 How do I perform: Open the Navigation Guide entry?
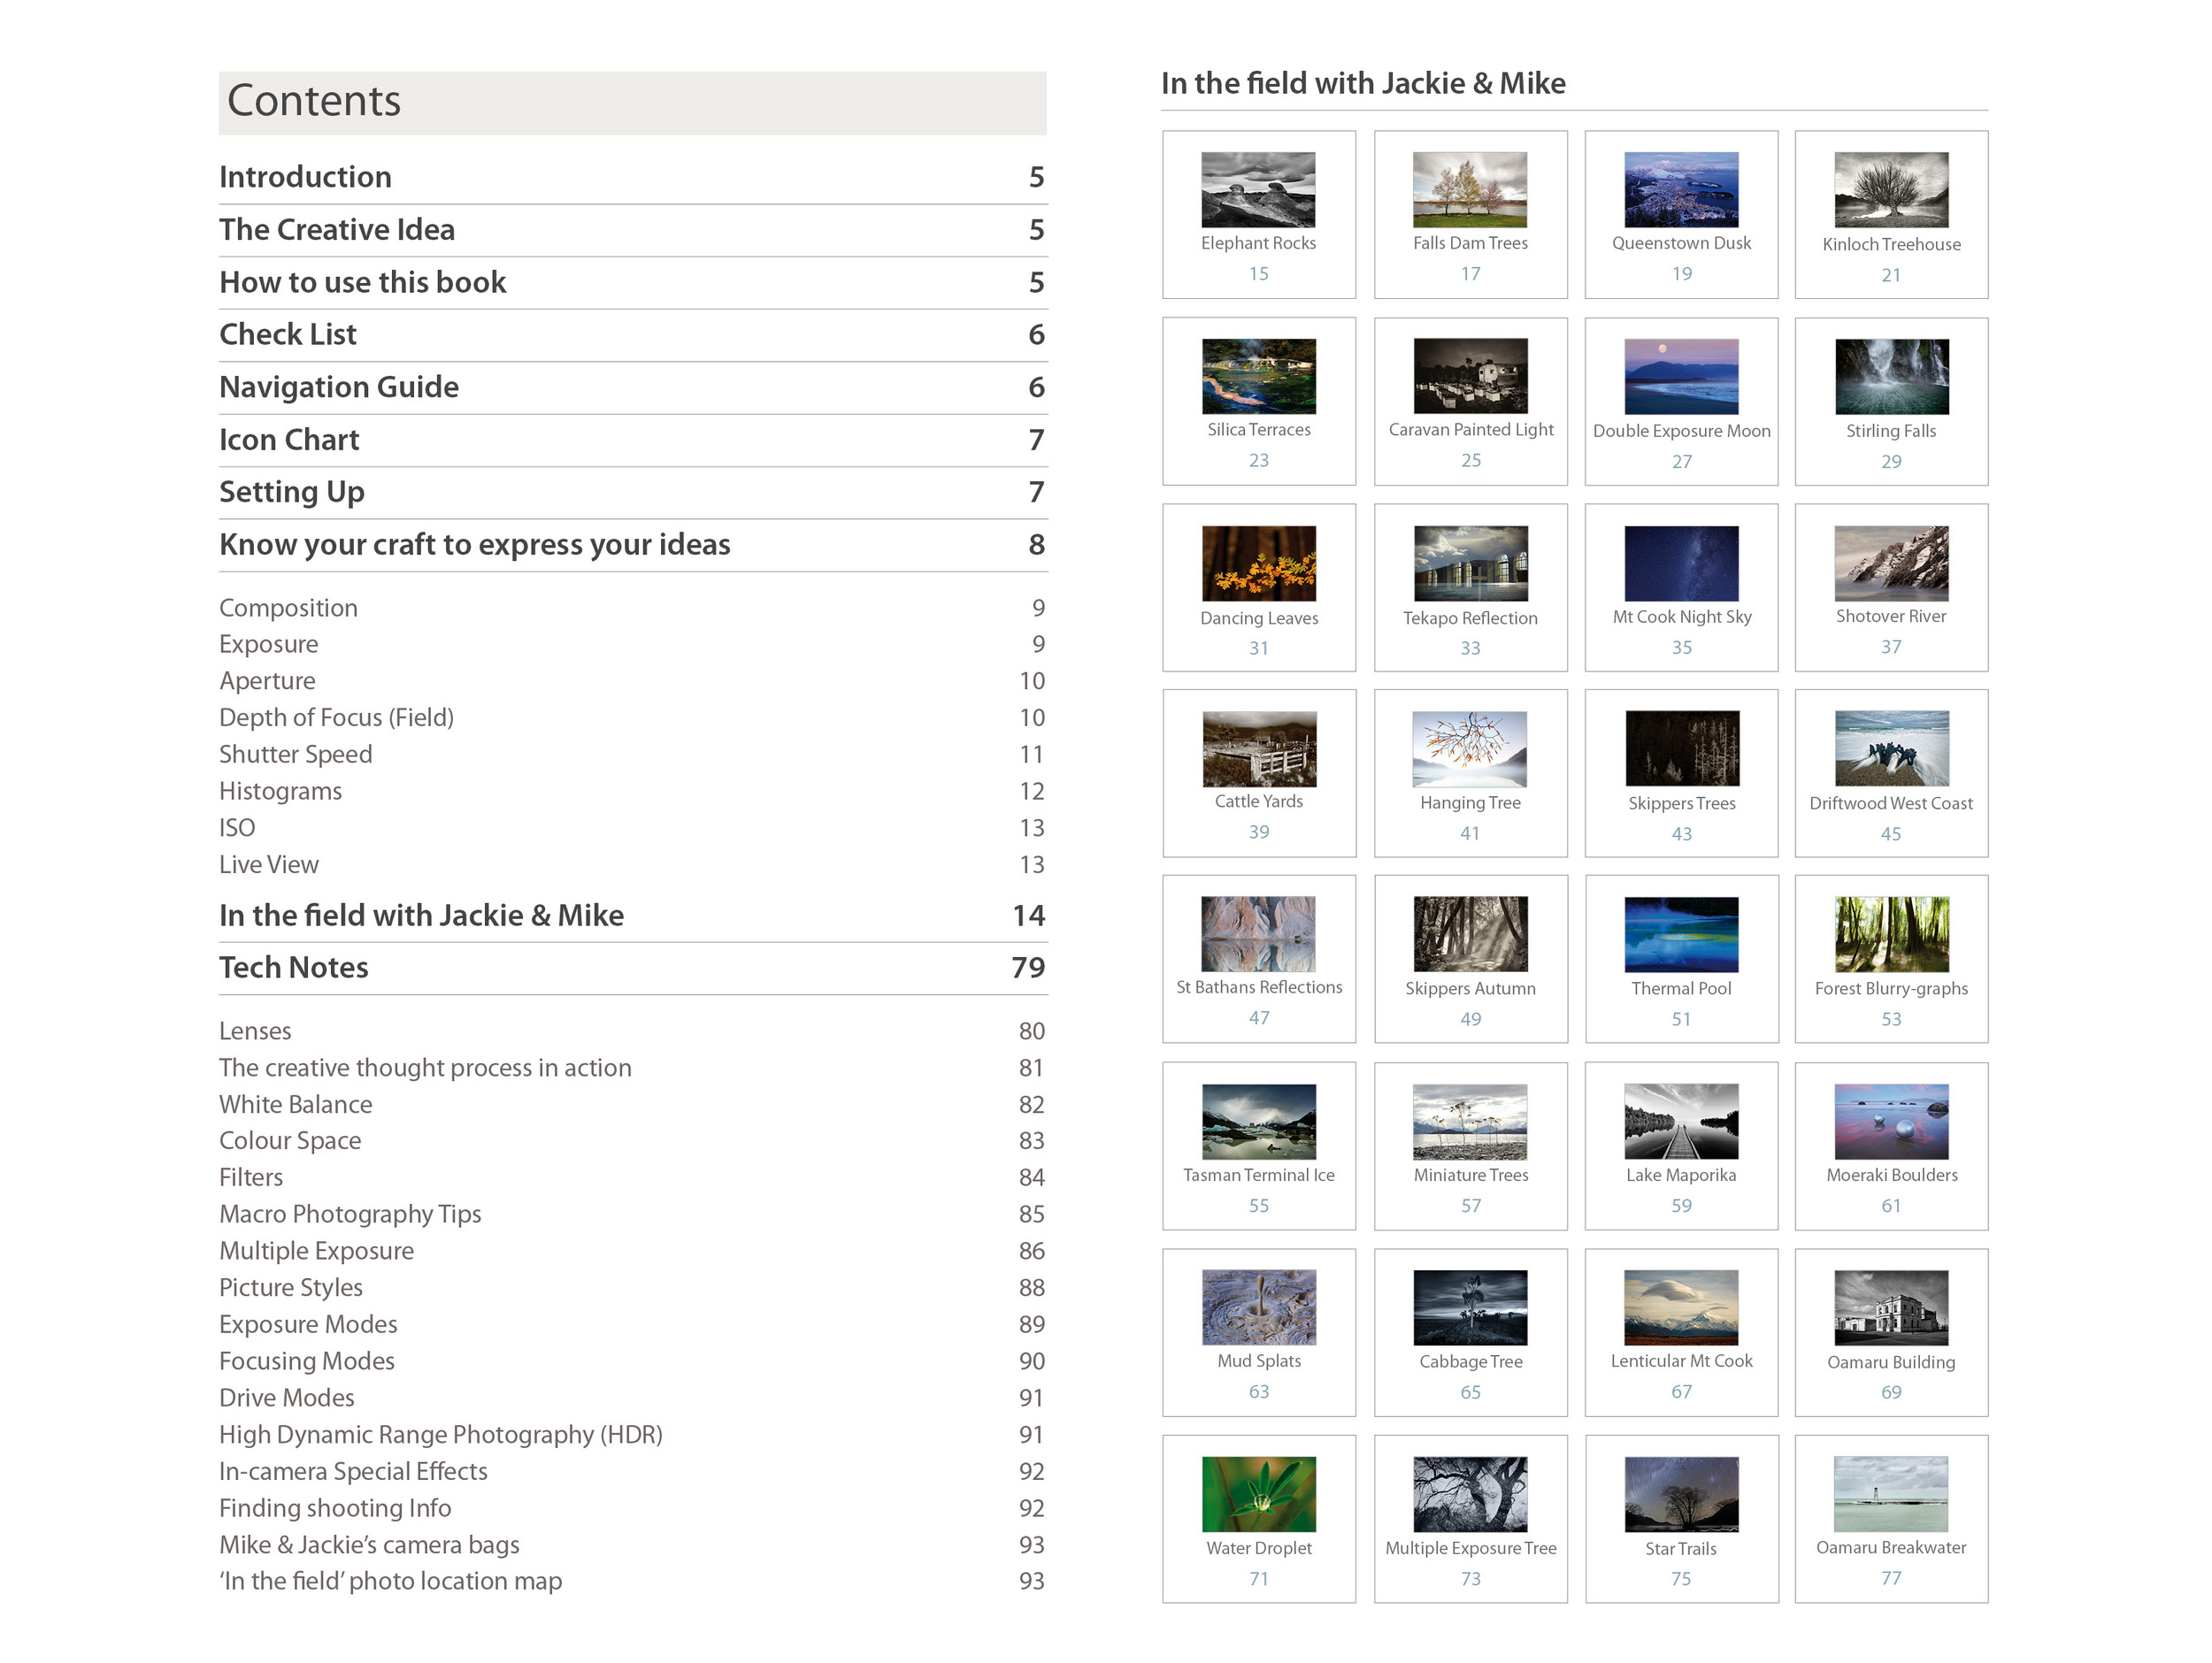pyautogui.click(x=632, y=388)
